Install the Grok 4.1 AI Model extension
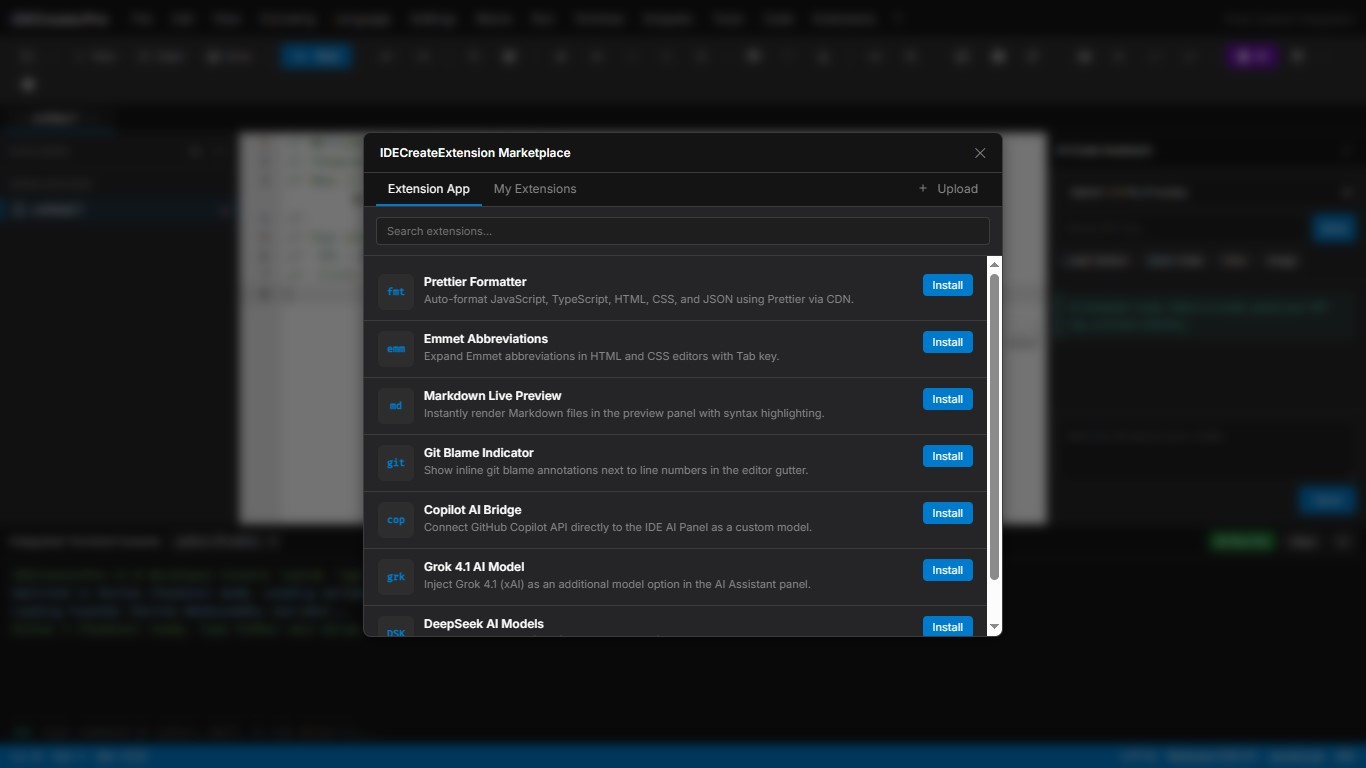1366x768 pixels. (x=947, y=570)
